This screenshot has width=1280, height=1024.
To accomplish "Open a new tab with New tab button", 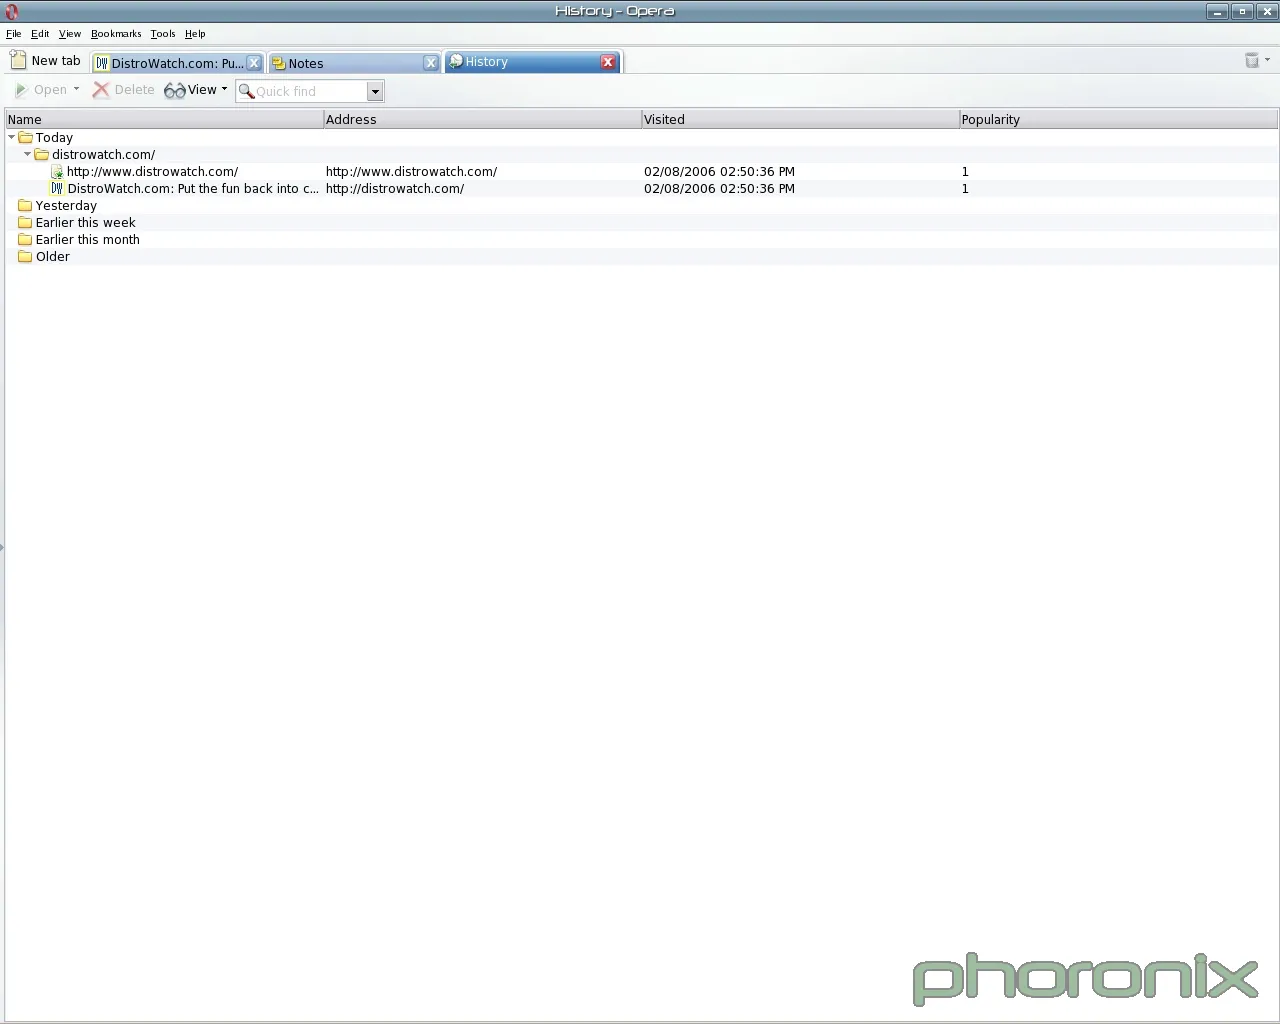I will pyautogui.click(x=45, y=61).
